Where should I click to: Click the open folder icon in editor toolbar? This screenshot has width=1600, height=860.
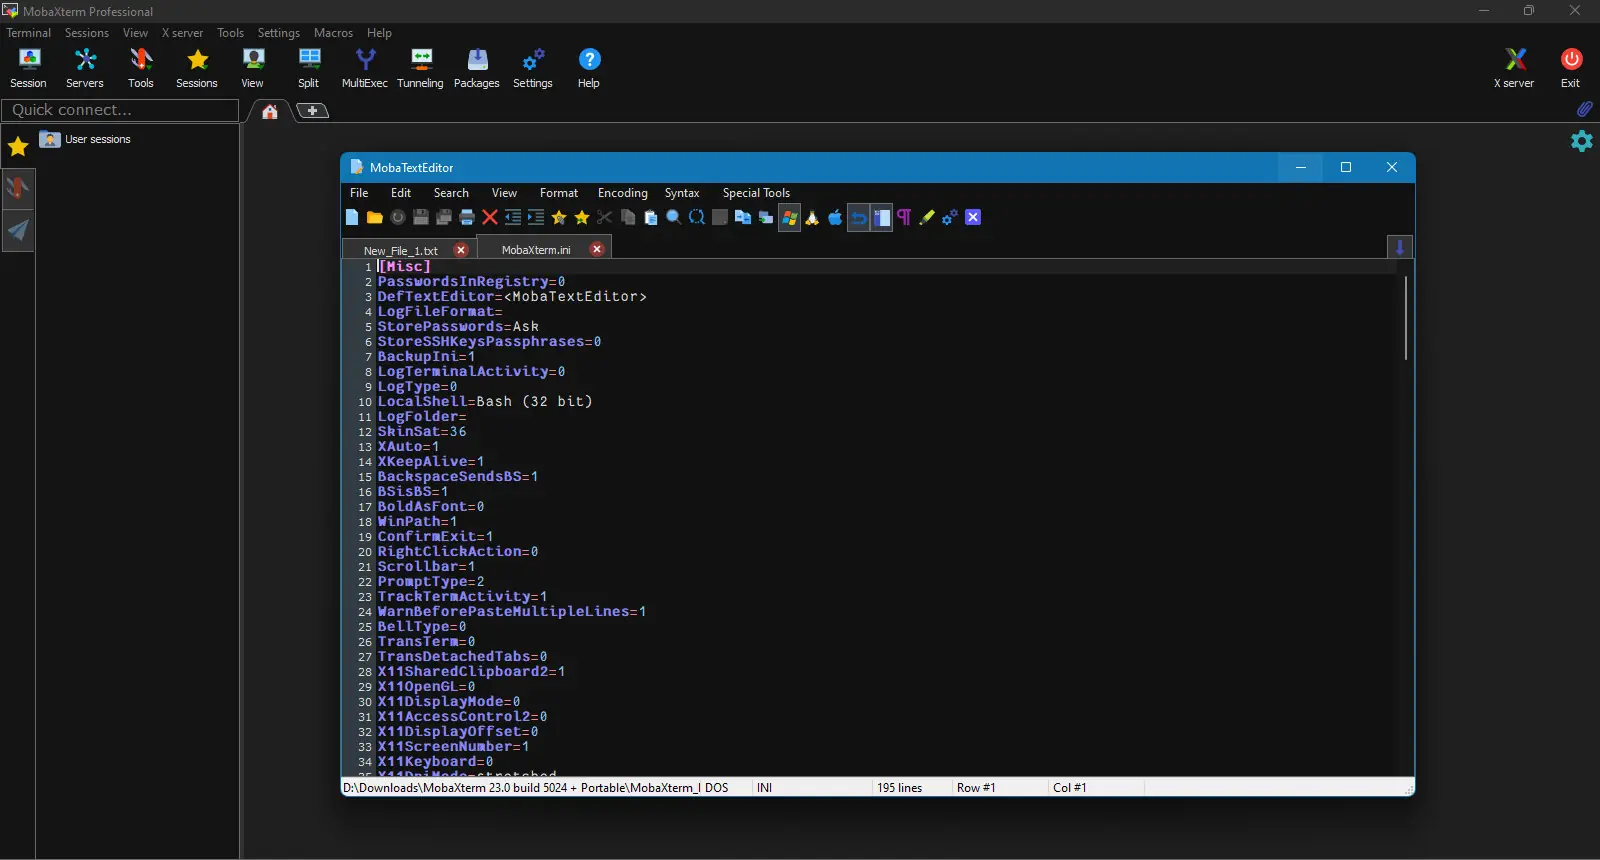[375, 217]
